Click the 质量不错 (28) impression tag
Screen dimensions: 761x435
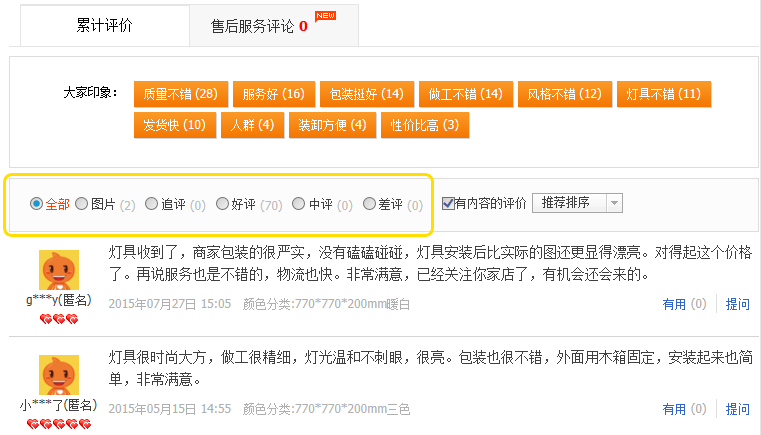tap(180, 94)
